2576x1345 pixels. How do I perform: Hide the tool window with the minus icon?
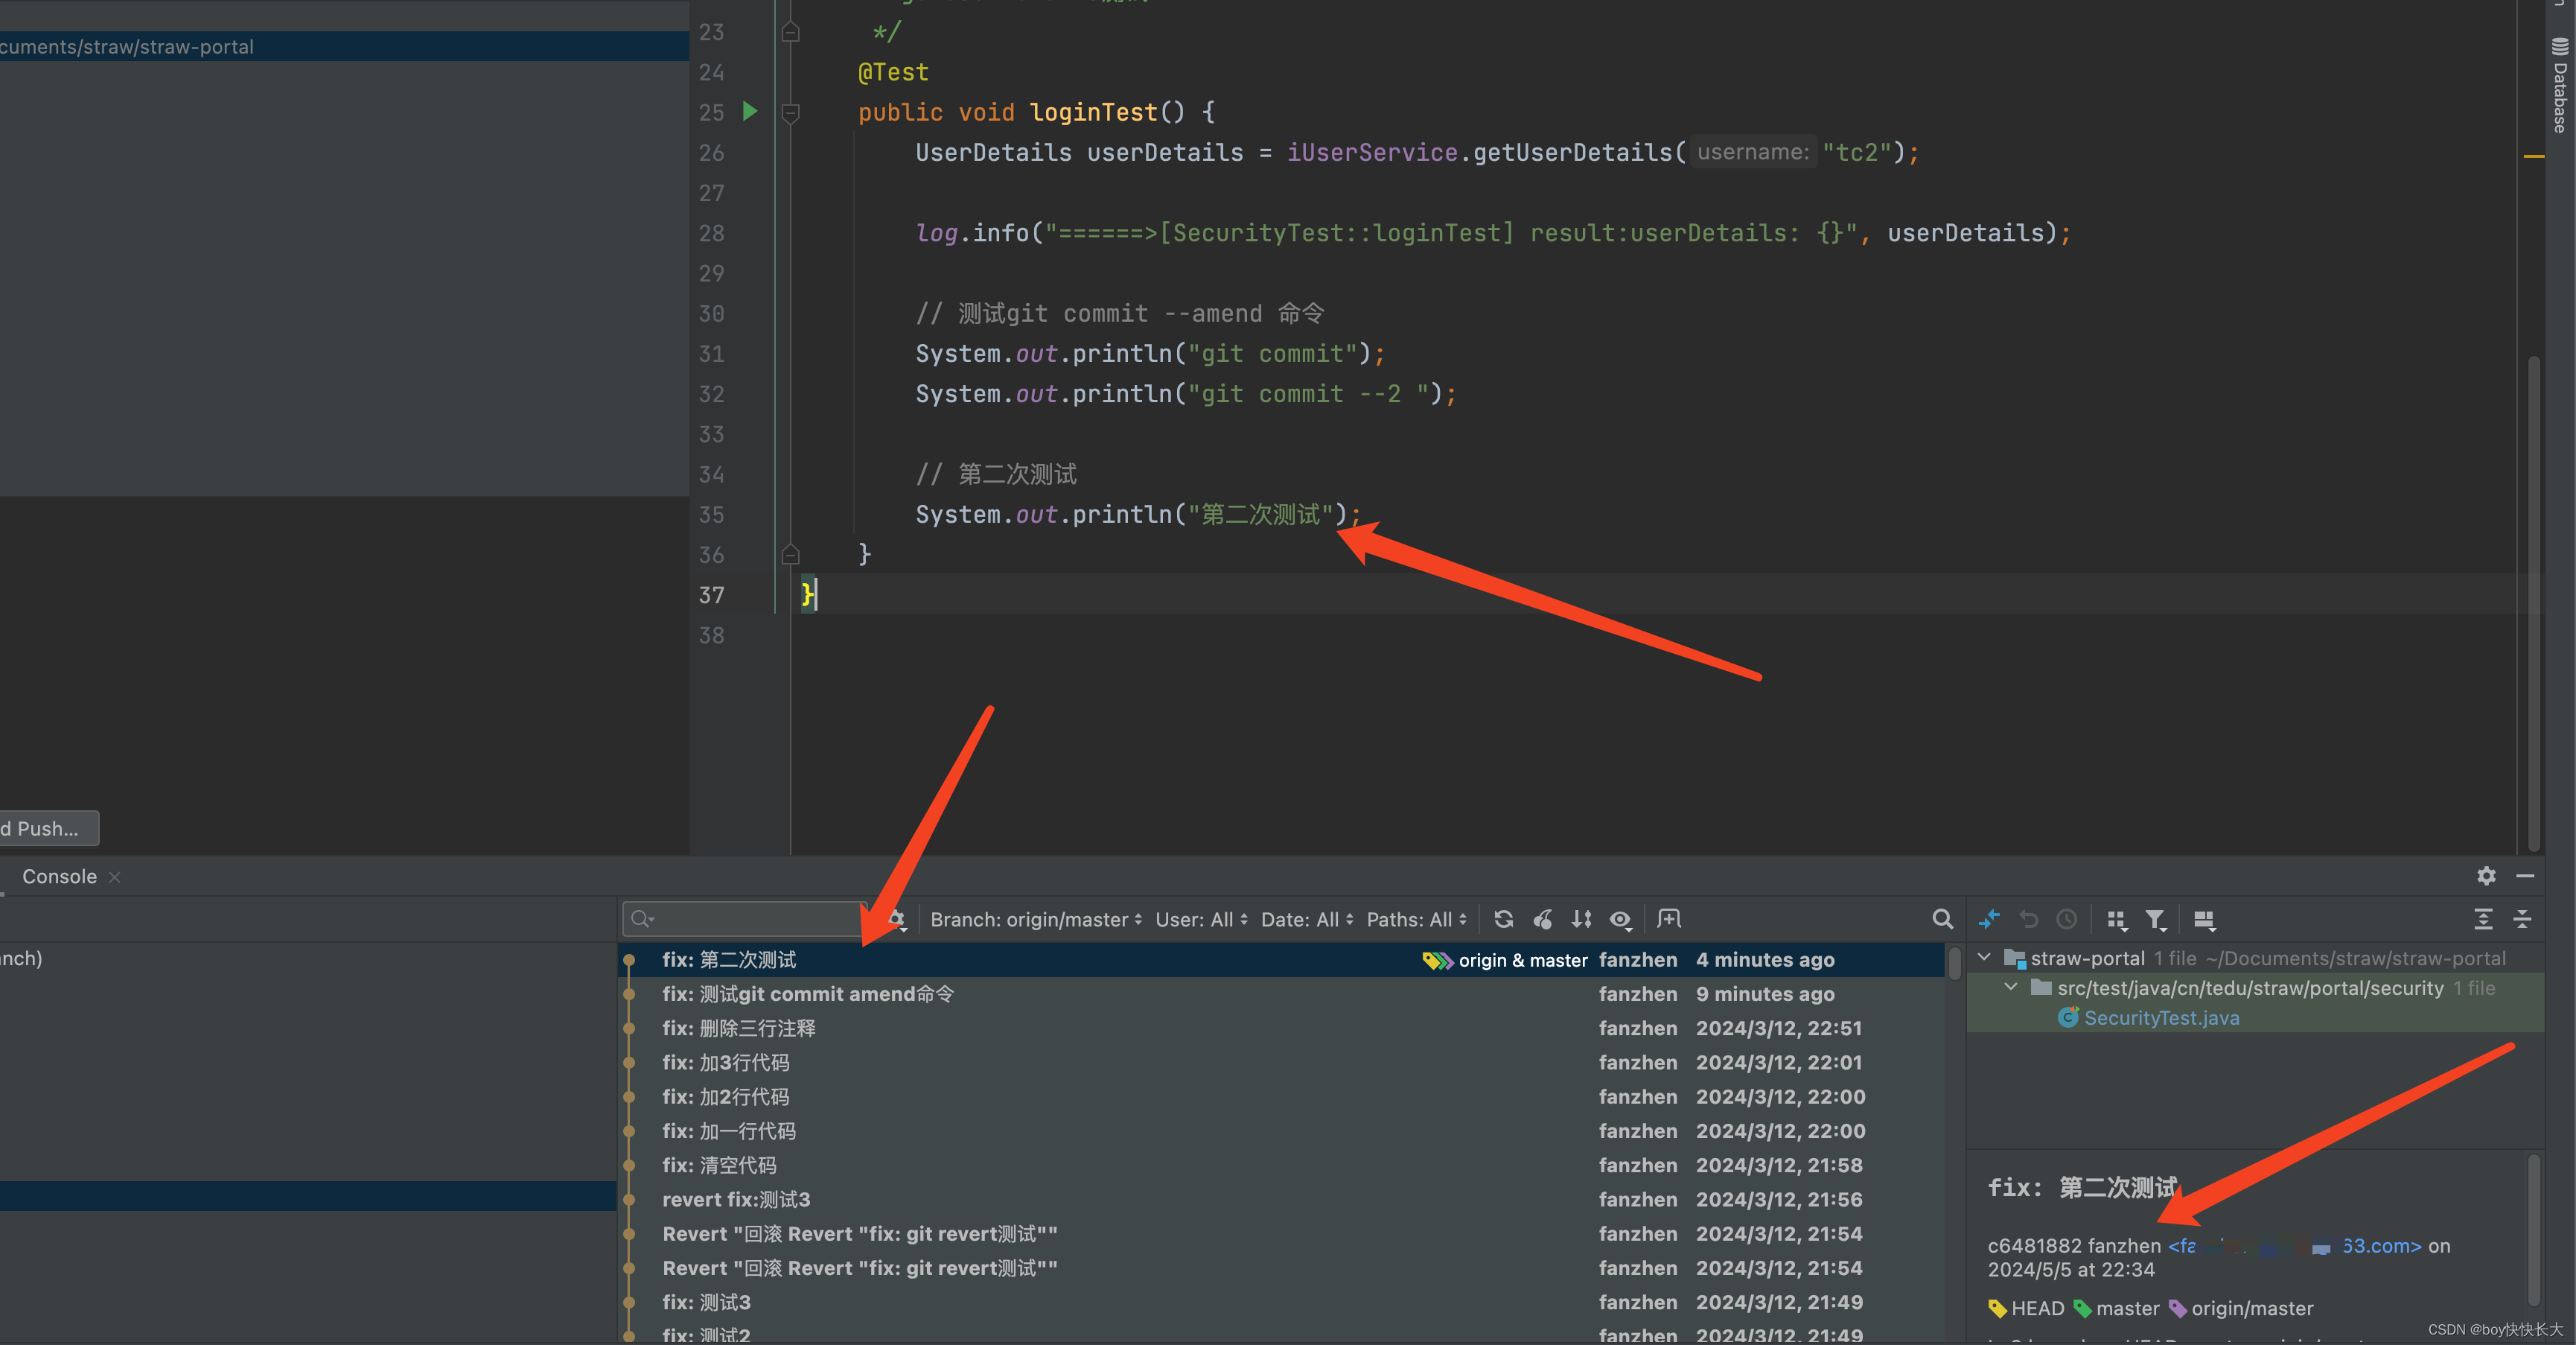click(2525, 876)
